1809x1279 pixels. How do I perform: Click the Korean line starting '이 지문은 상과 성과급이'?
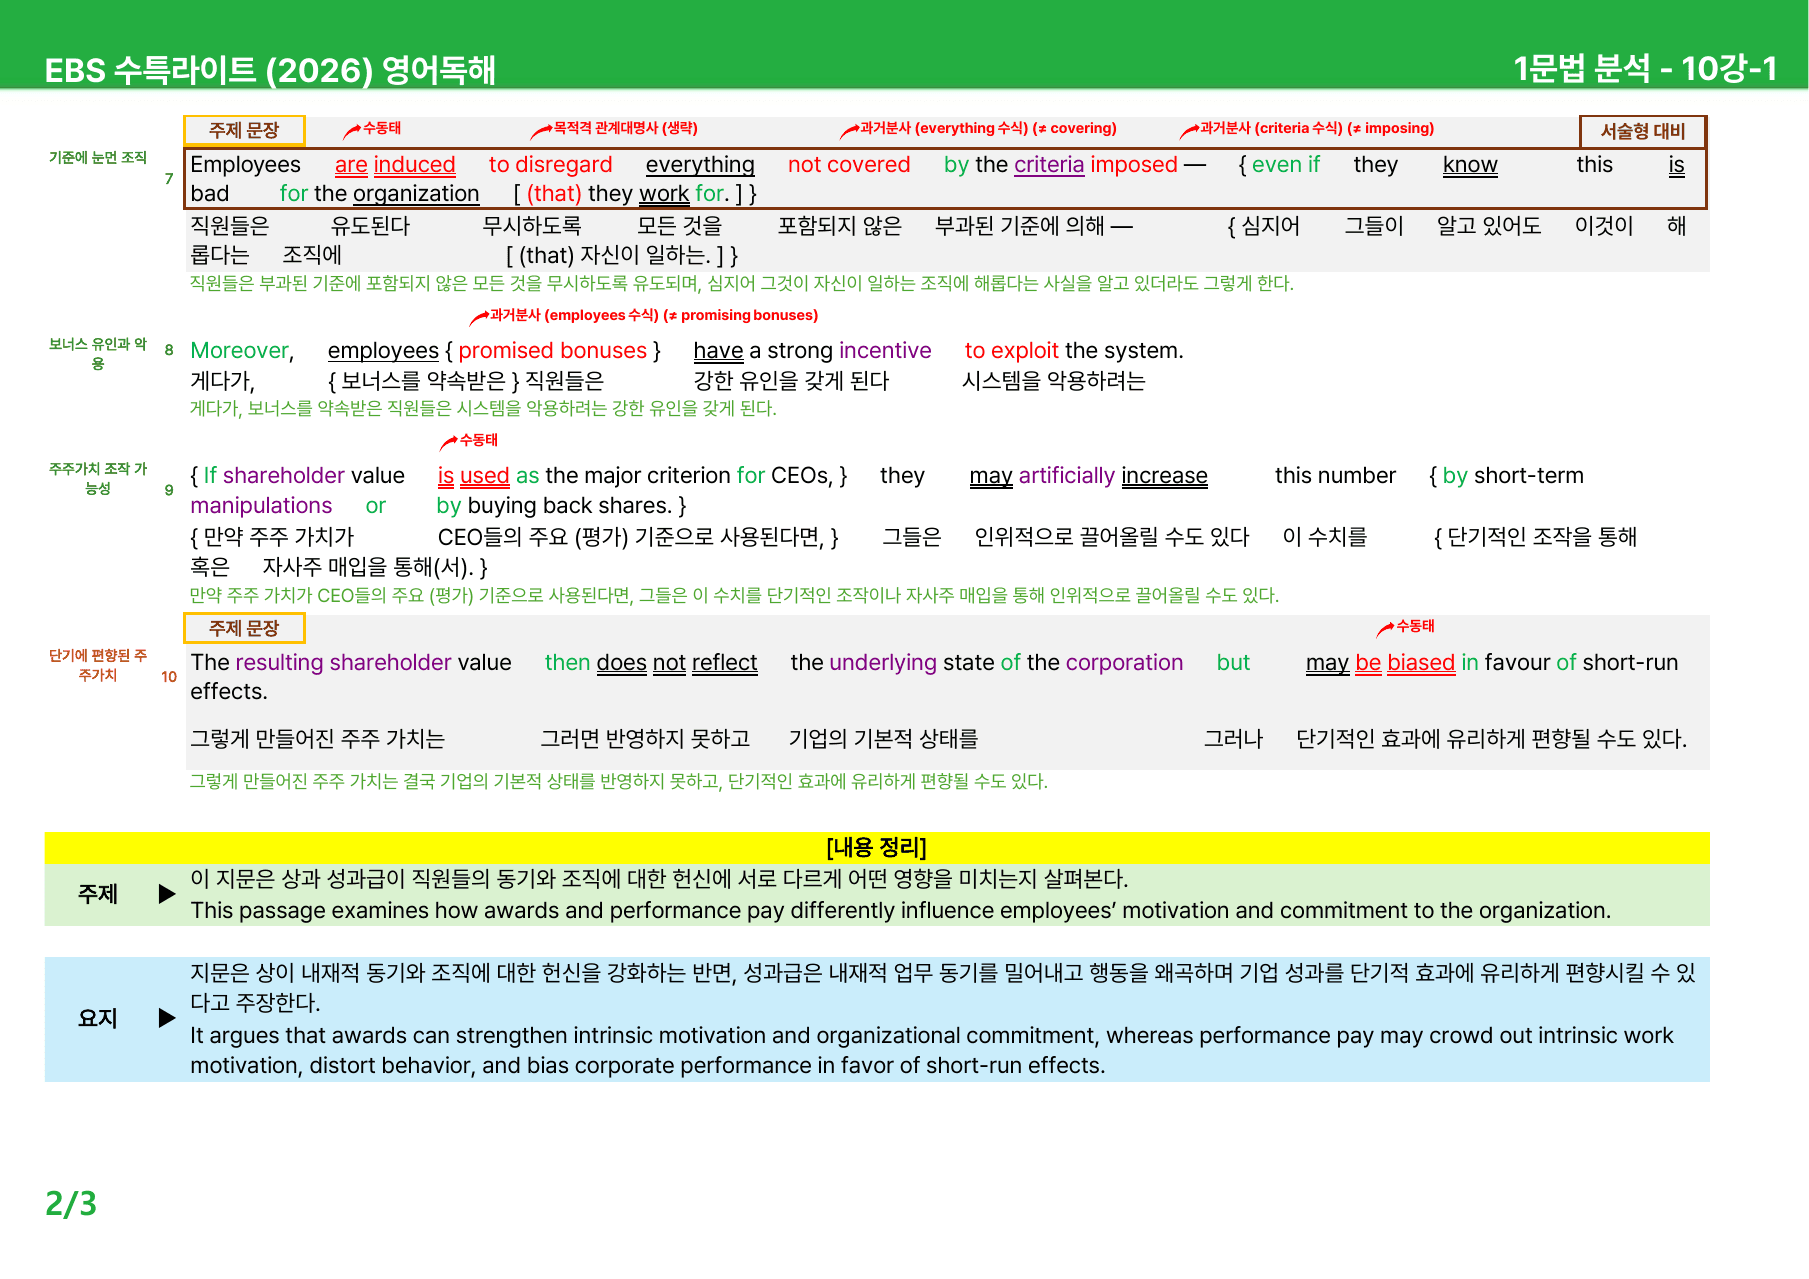point(659,879)
